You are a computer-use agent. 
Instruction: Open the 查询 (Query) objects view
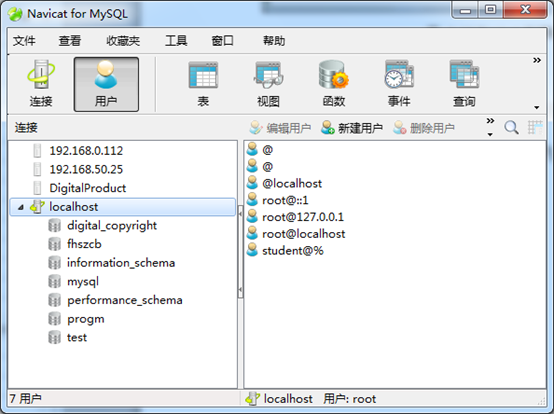click(x=464, y=84)
